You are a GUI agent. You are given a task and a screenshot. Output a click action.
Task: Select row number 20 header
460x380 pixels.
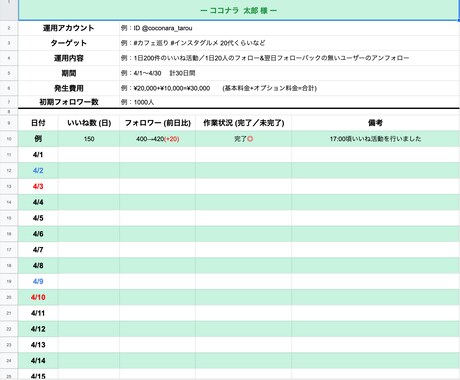point(9,297)
